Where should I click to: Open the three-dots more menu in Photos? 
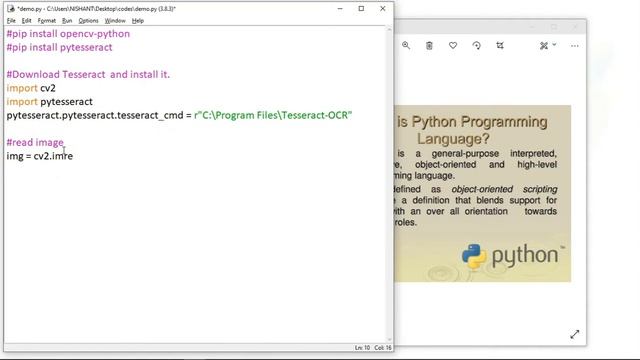575,46
